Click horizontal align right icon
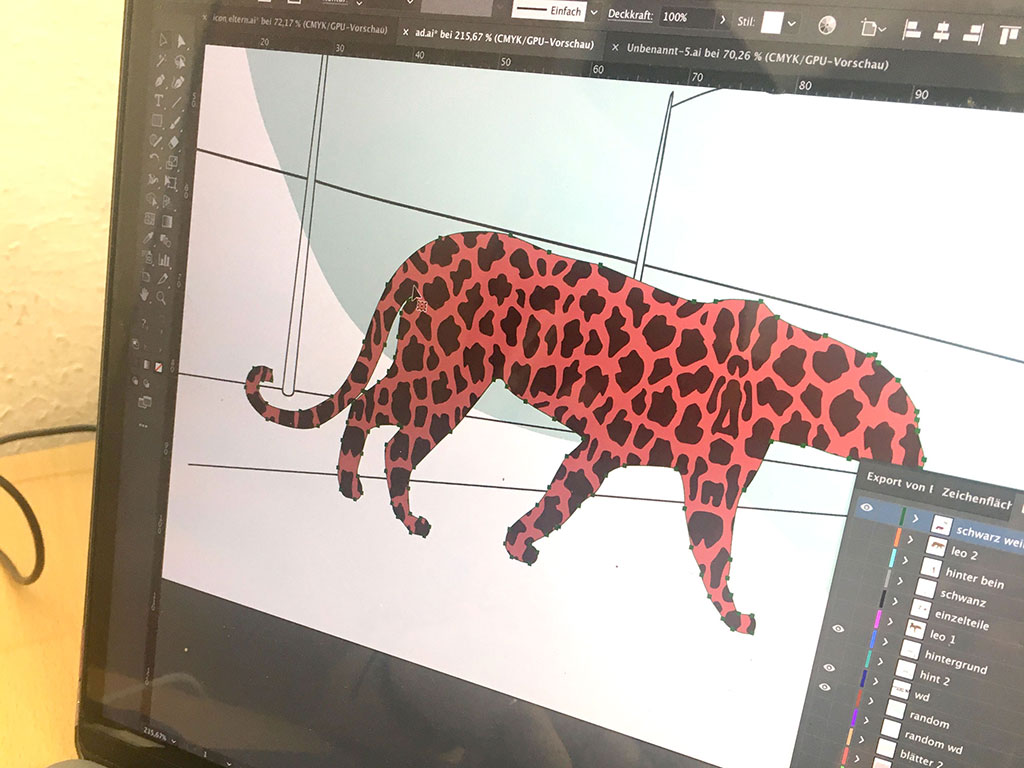Viewport: 1024px width, 768px height. (x=974, y=34)
